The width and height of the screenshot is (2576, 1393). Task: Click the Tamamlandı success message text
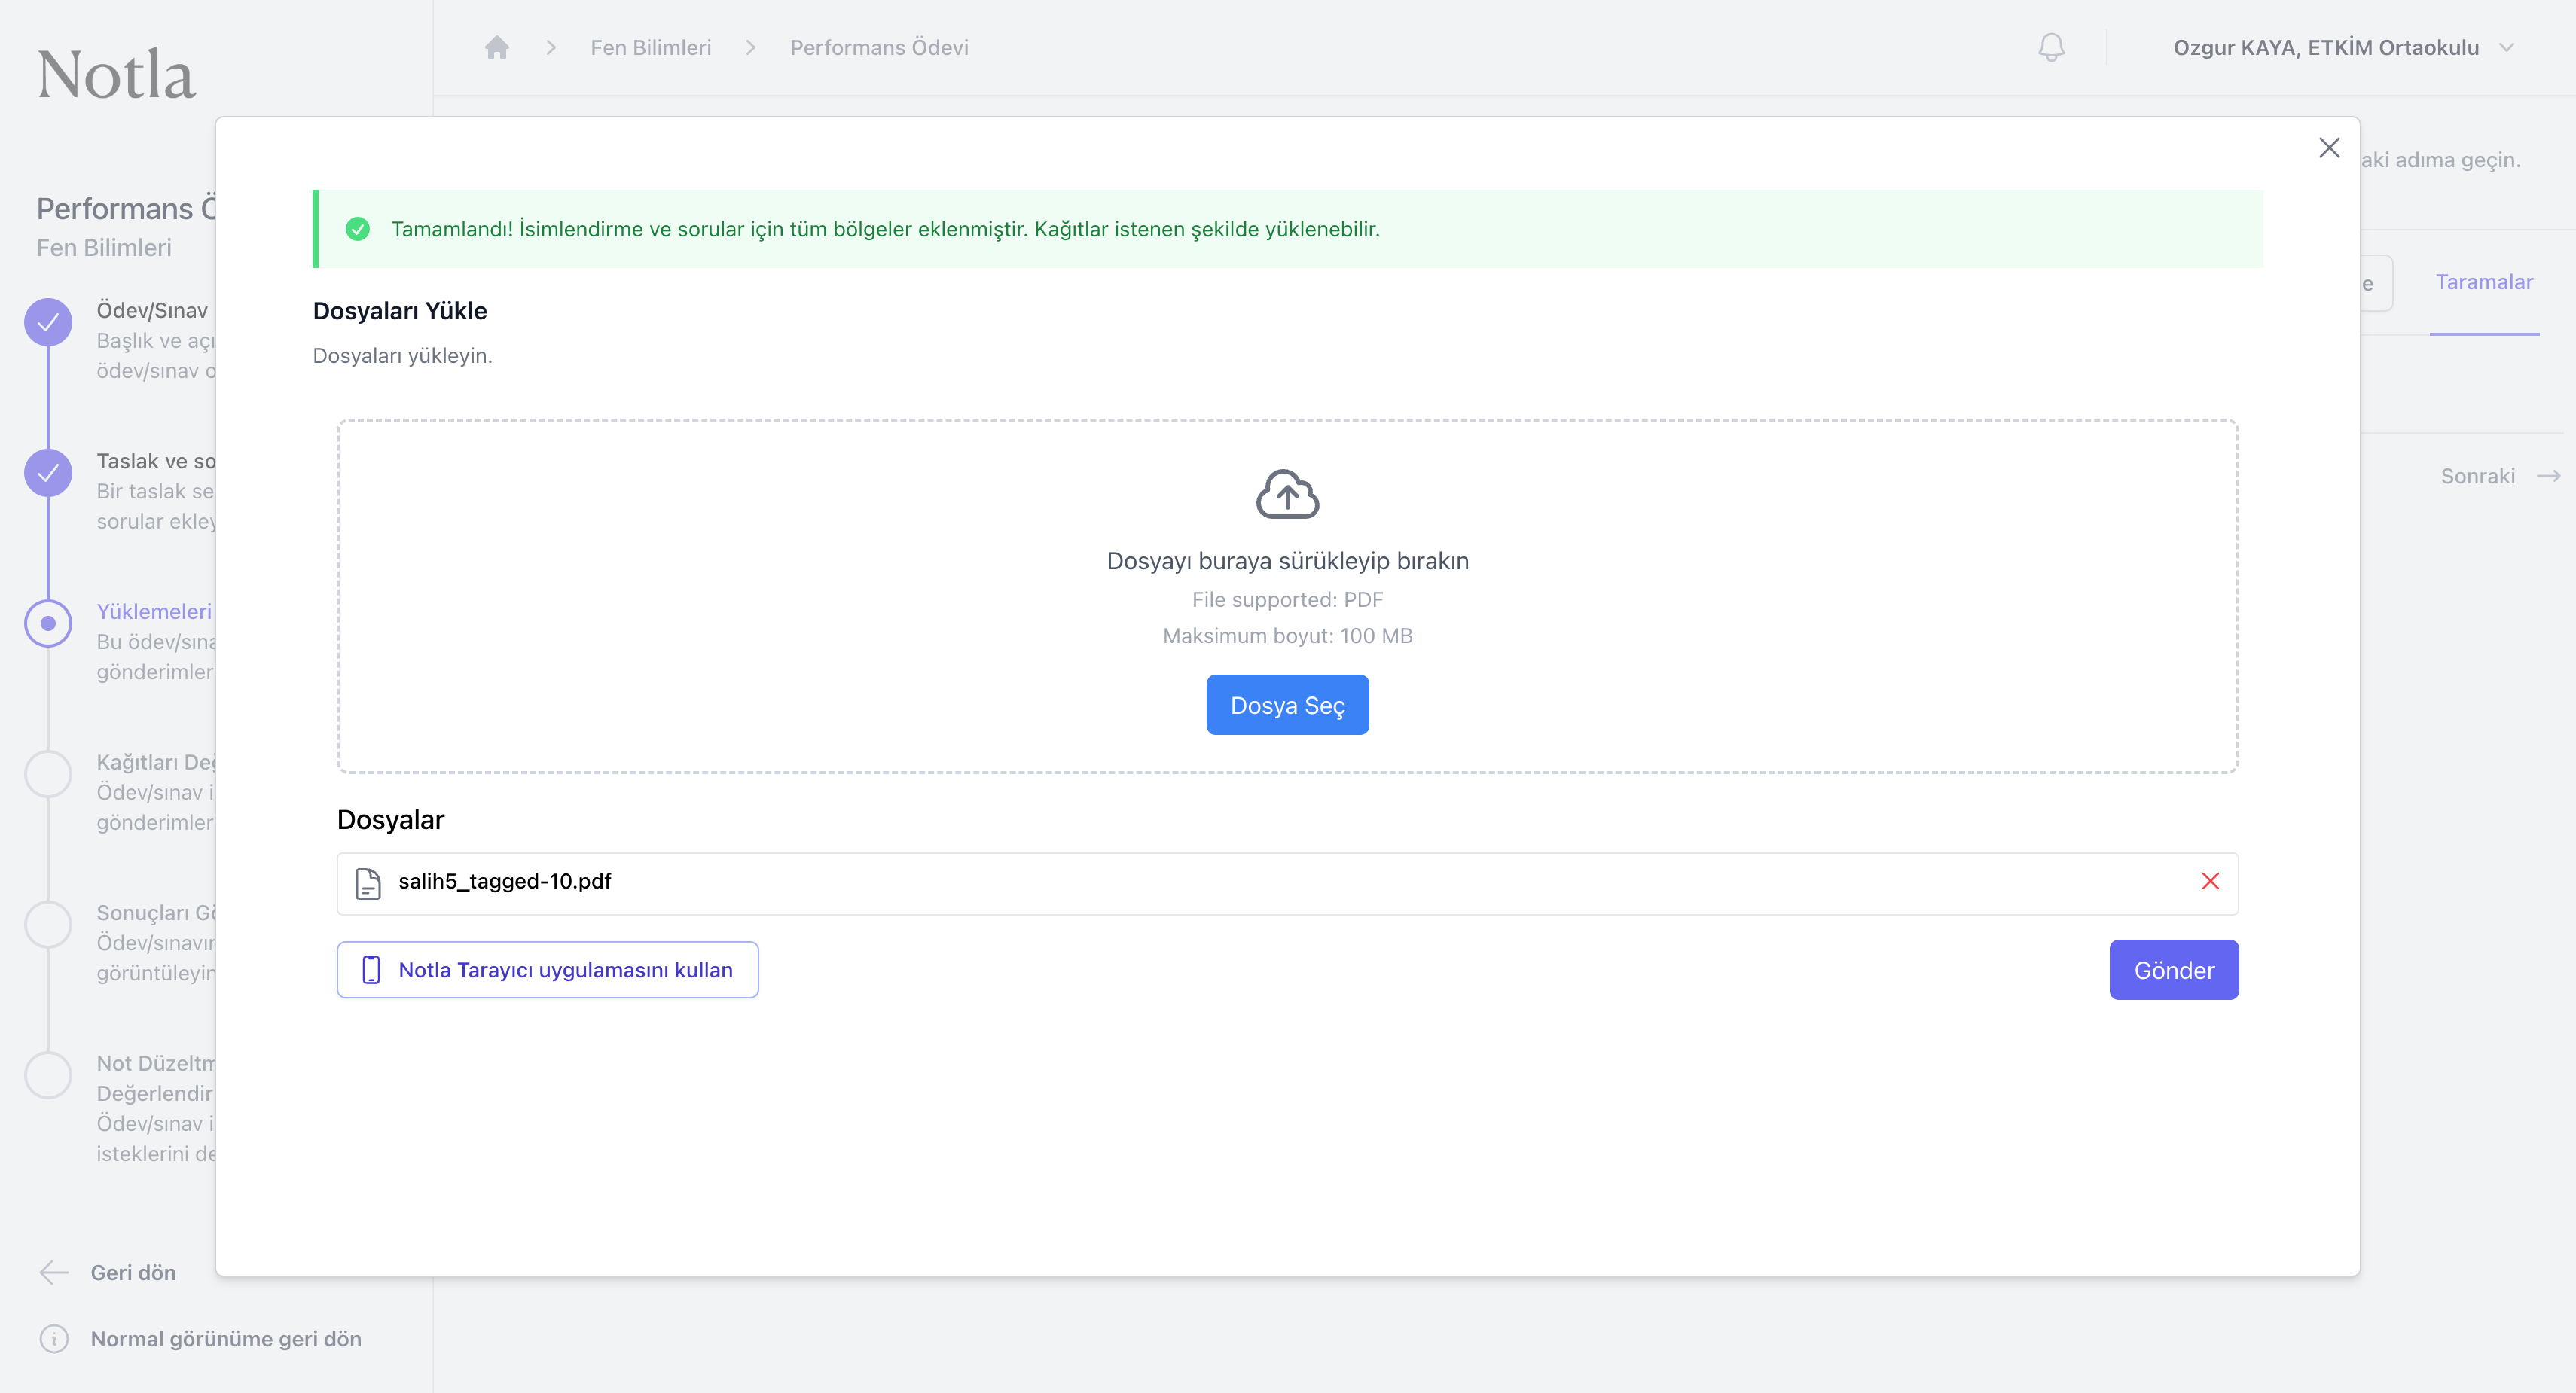[x=885, y=229]
